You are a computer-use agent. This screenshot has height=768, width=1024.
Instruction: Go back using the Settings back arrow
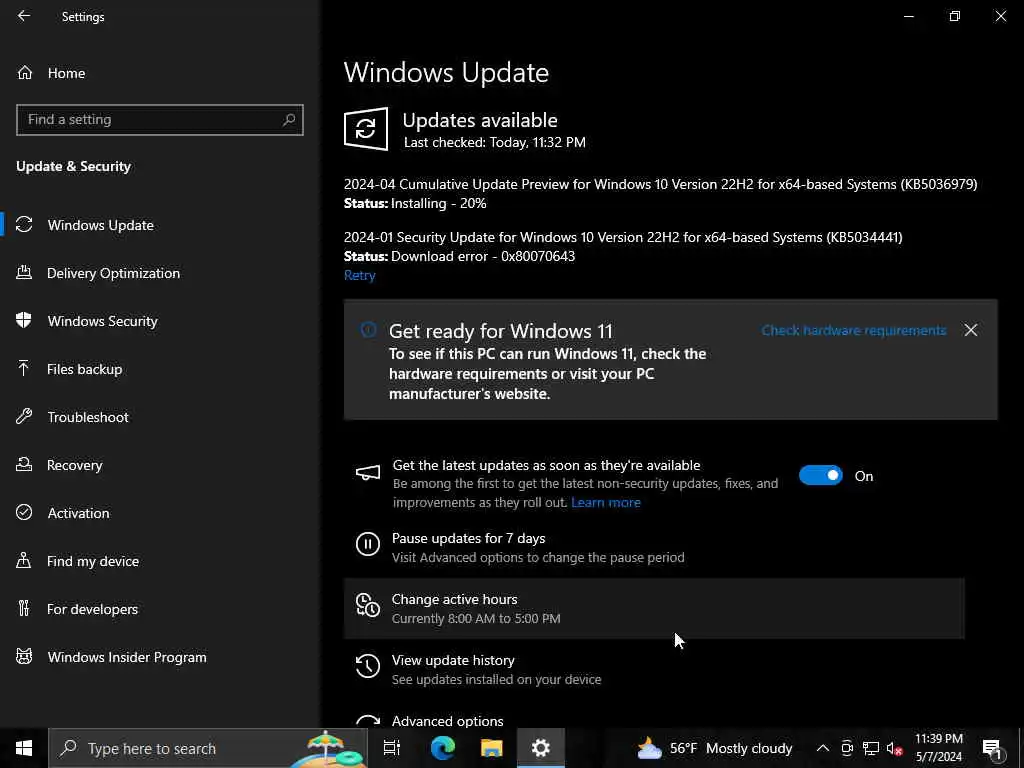(x=24, y=16)
